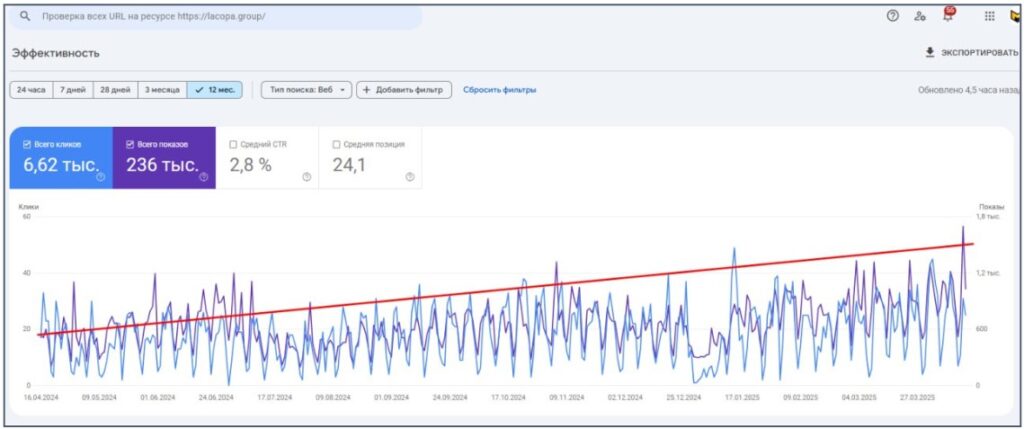Enable the Средняя позиция checkbox

(336, 144)
